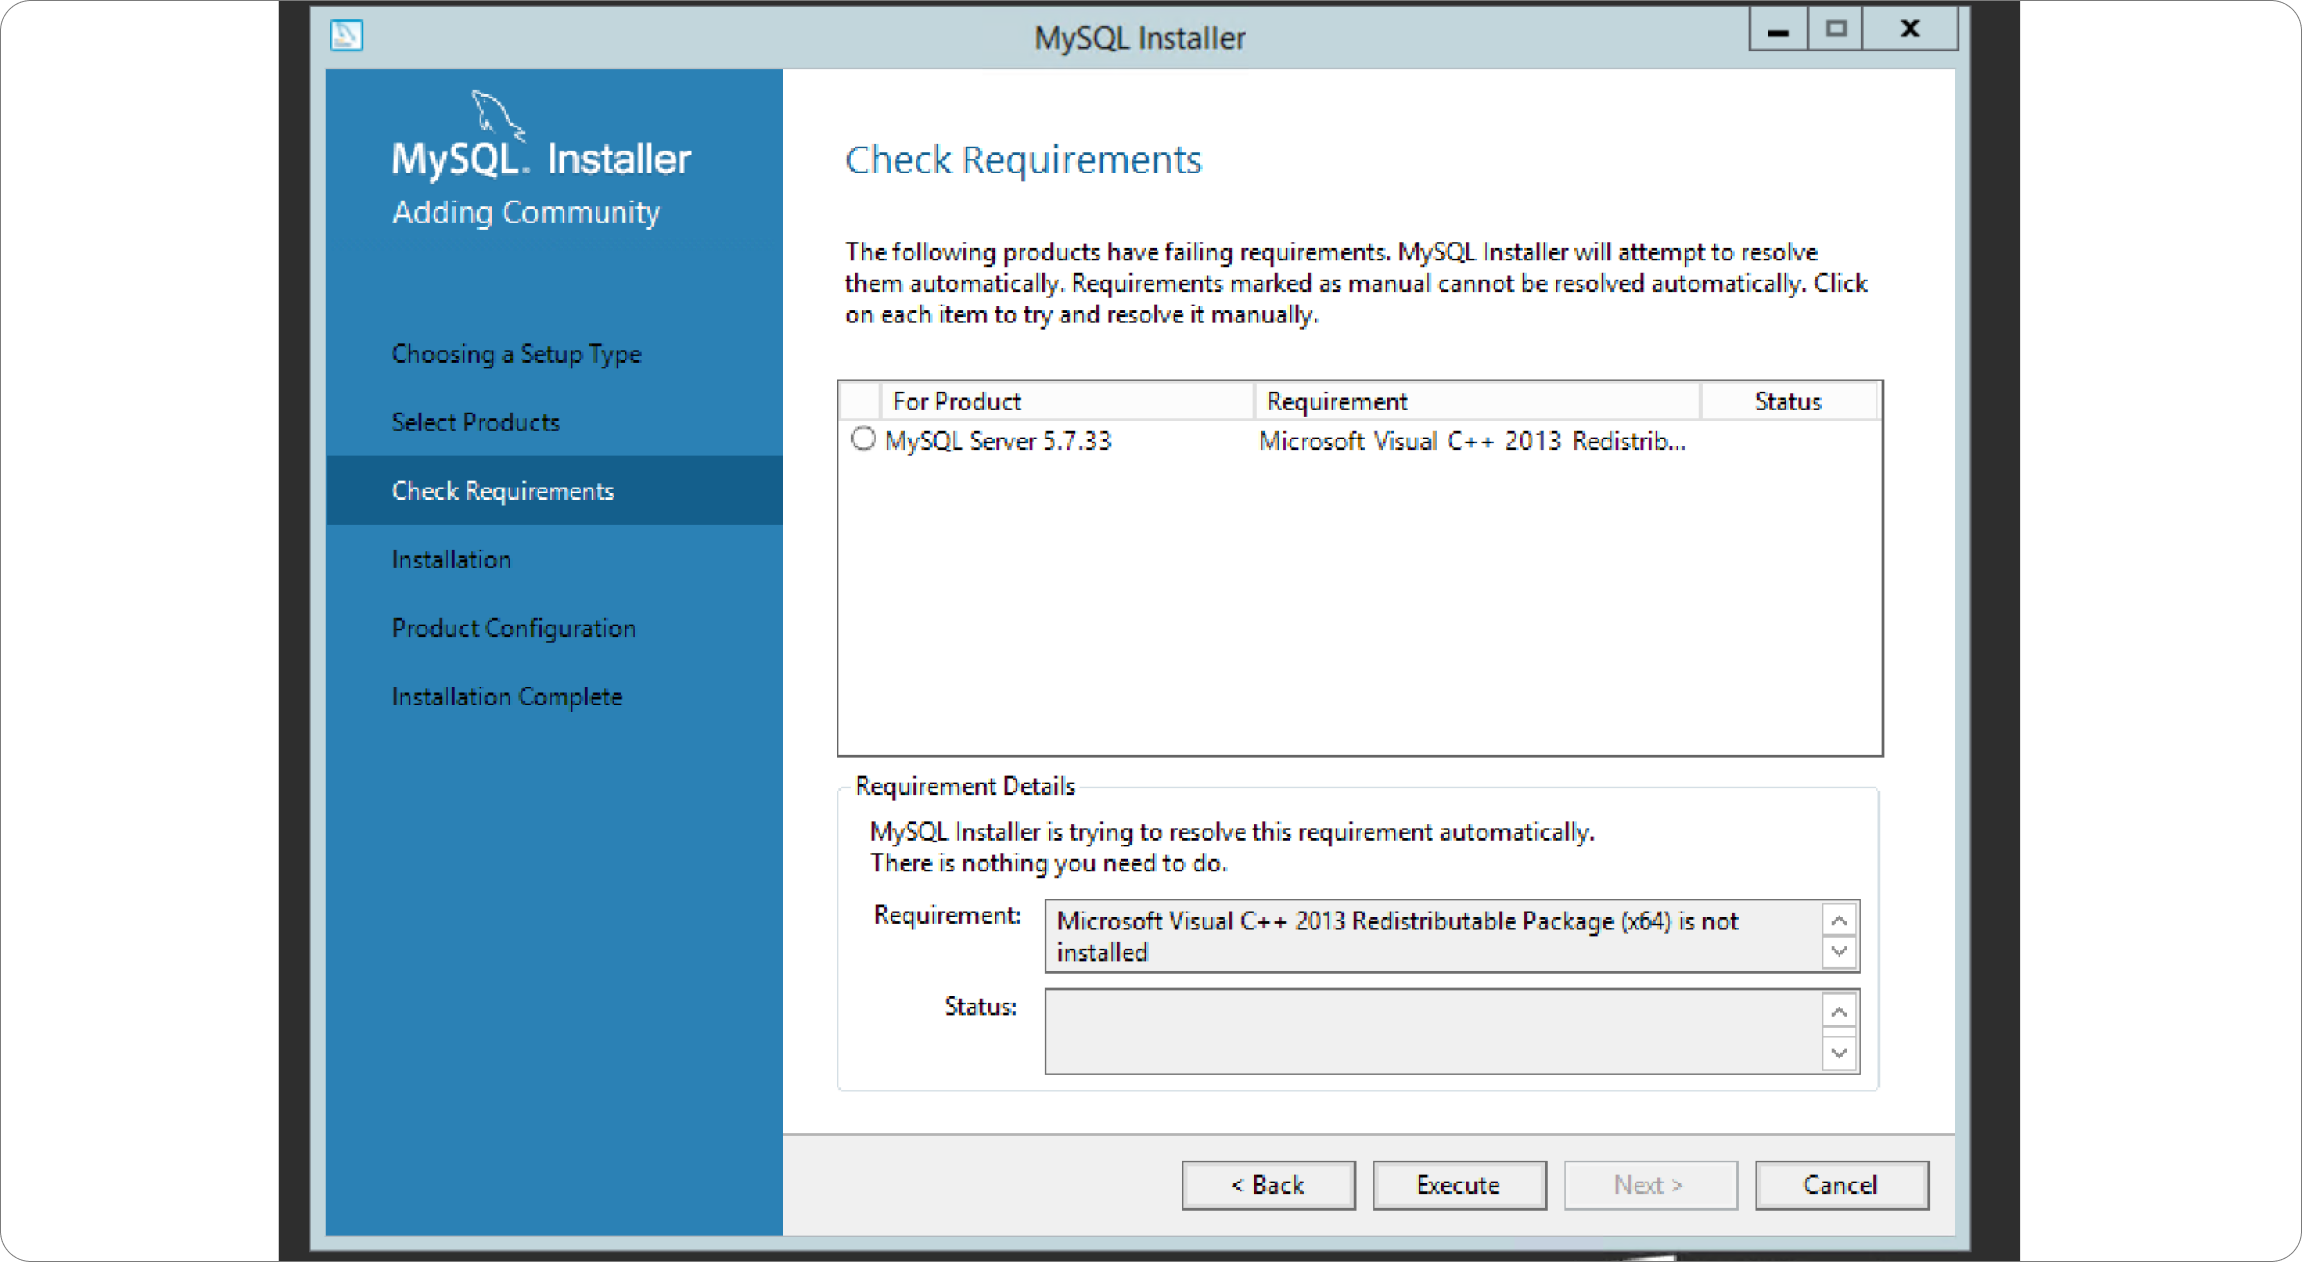Image resolution: width=2302 pixels, height=1262 pixels.
Task: Maximize the MySQL Installer window
Action: [1836, 30]
